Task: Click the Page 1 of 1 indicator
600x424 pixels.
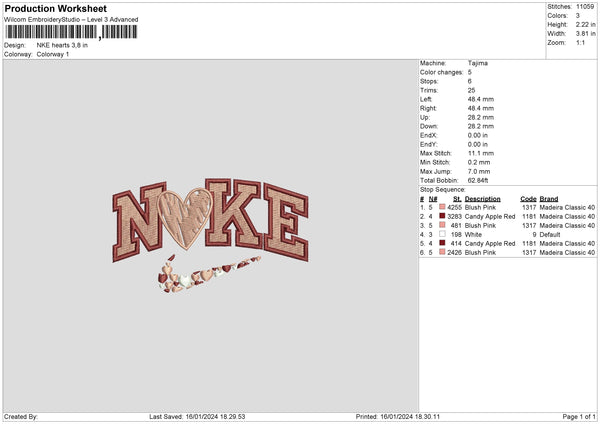Action: (x=579, y=417)
